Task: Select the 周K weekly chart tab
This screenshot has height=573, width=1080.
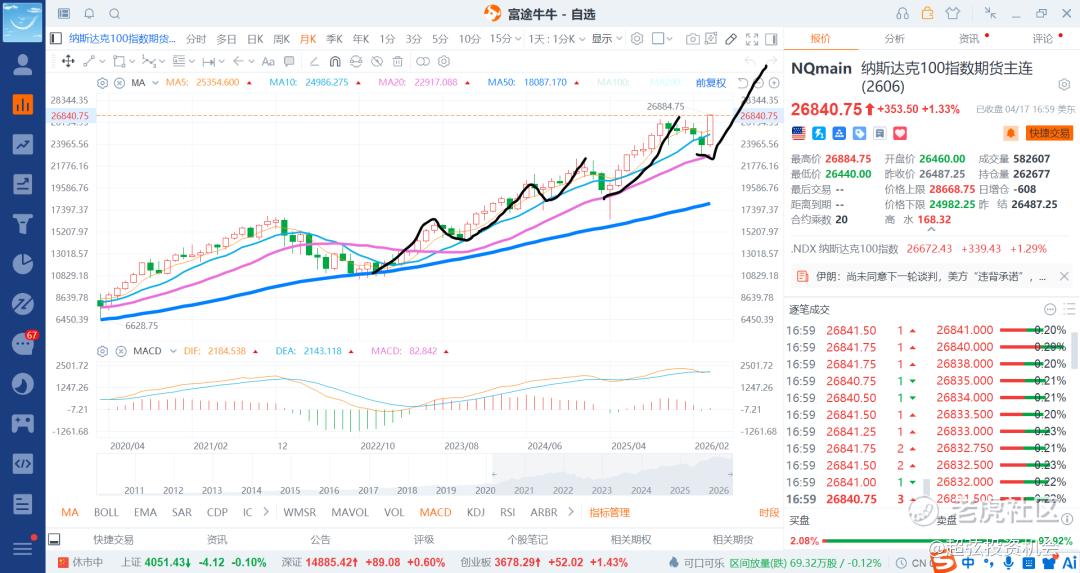Action: coord(280,39)
